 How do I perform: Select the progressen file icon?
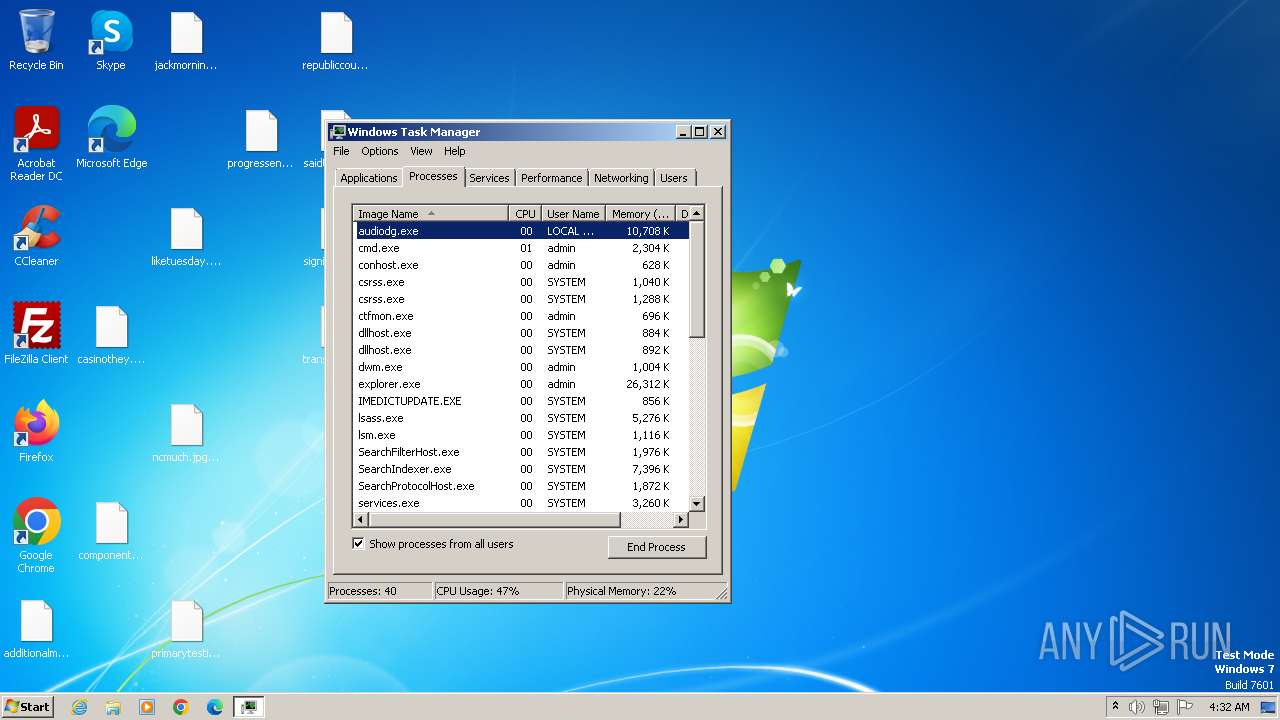(260, 138)
